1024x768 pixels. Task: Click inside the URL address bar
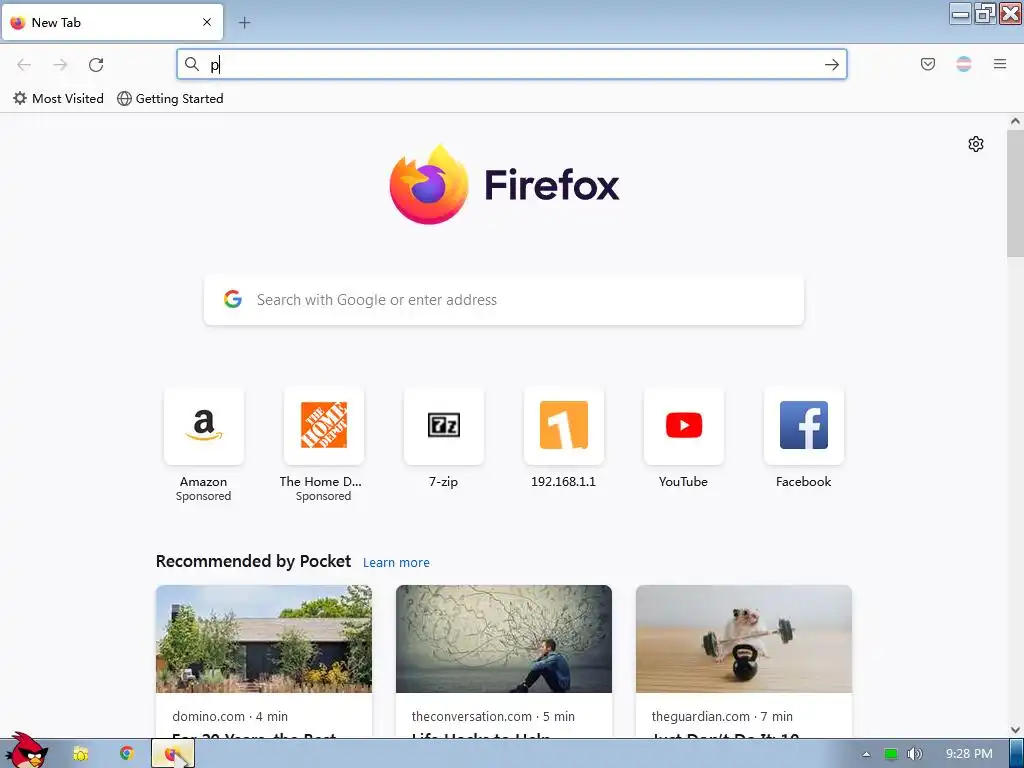coord(511,64)
